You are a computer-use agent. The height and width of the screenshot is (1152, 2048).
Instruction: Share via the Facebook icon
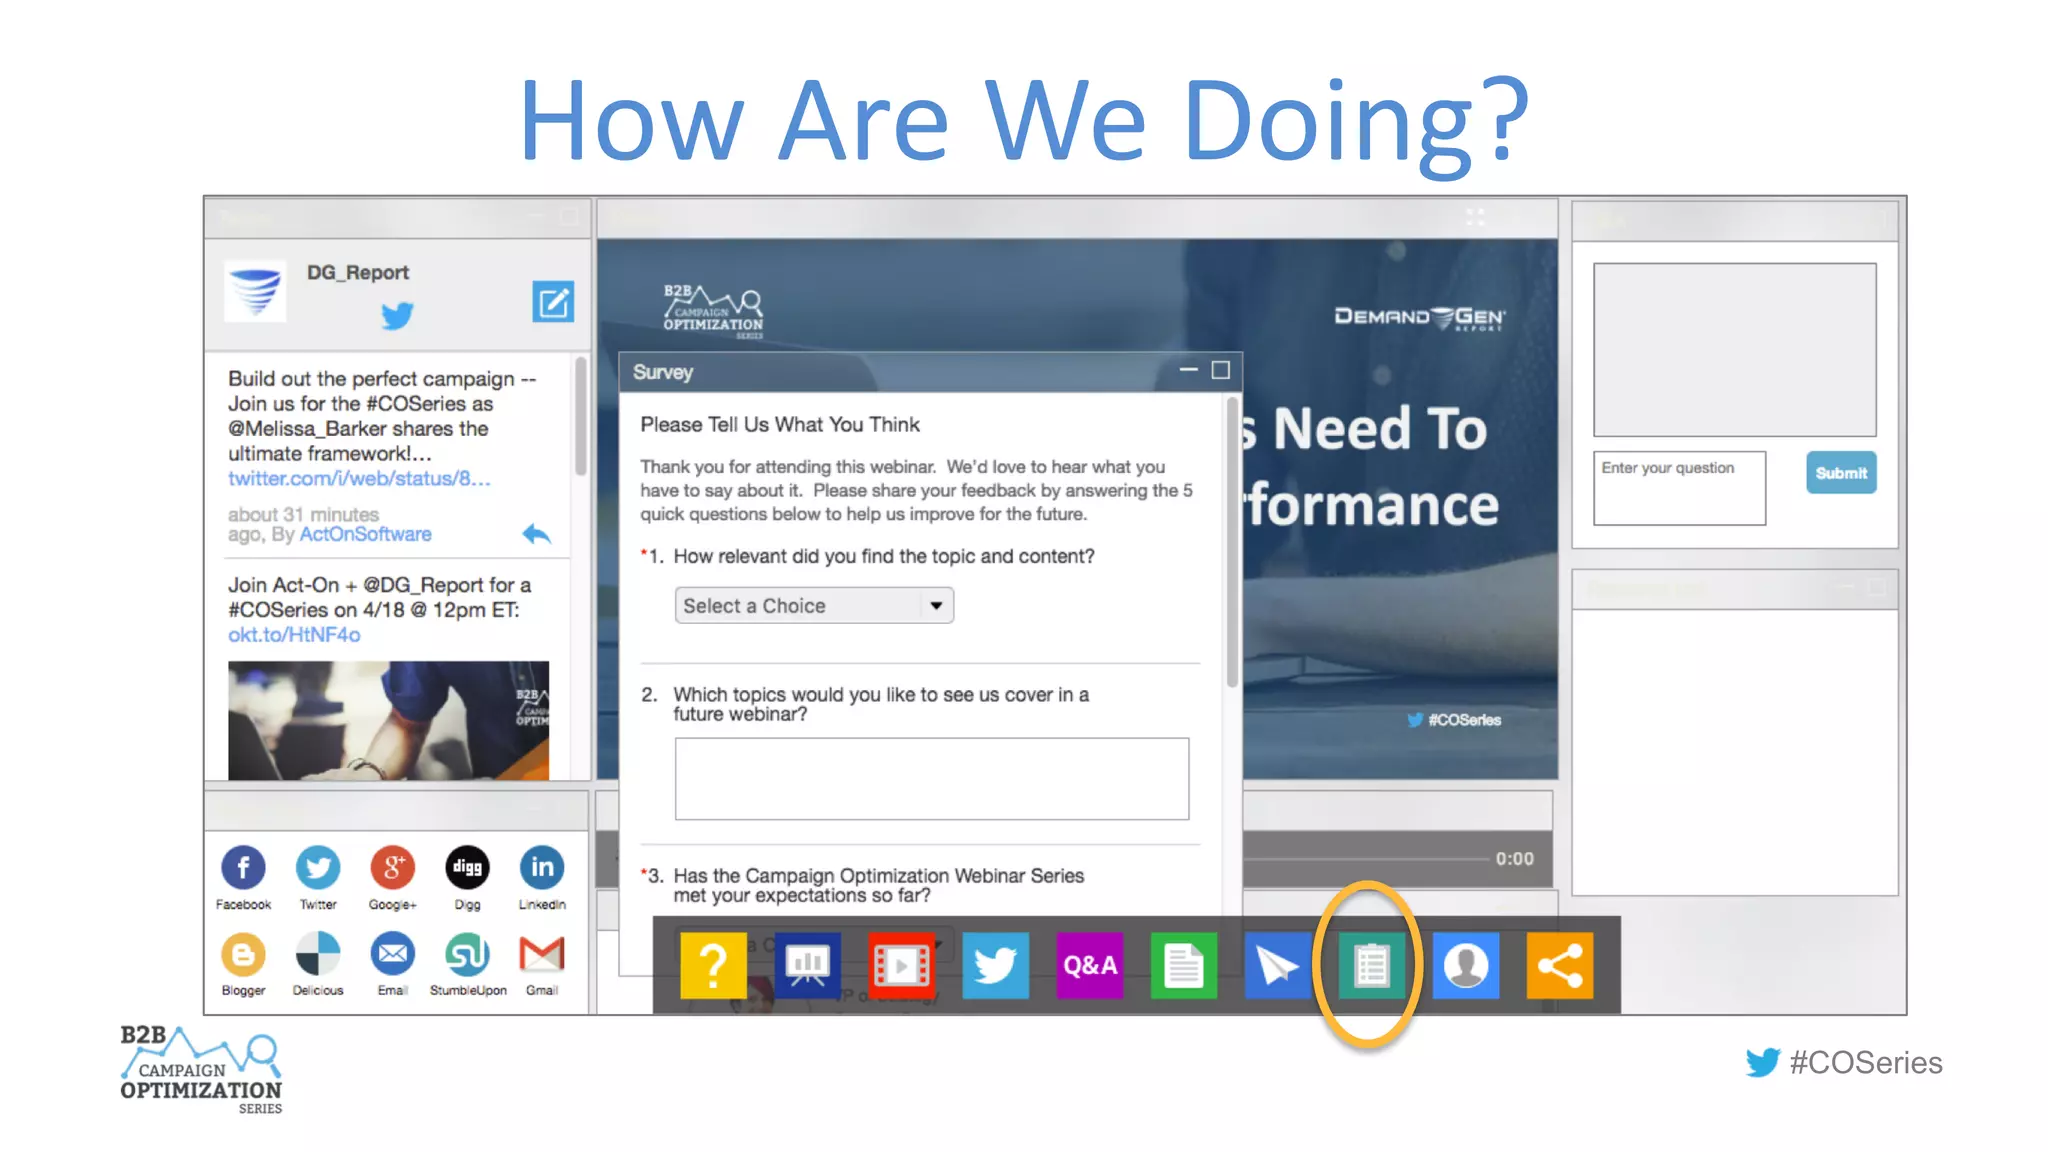point(243,868)
